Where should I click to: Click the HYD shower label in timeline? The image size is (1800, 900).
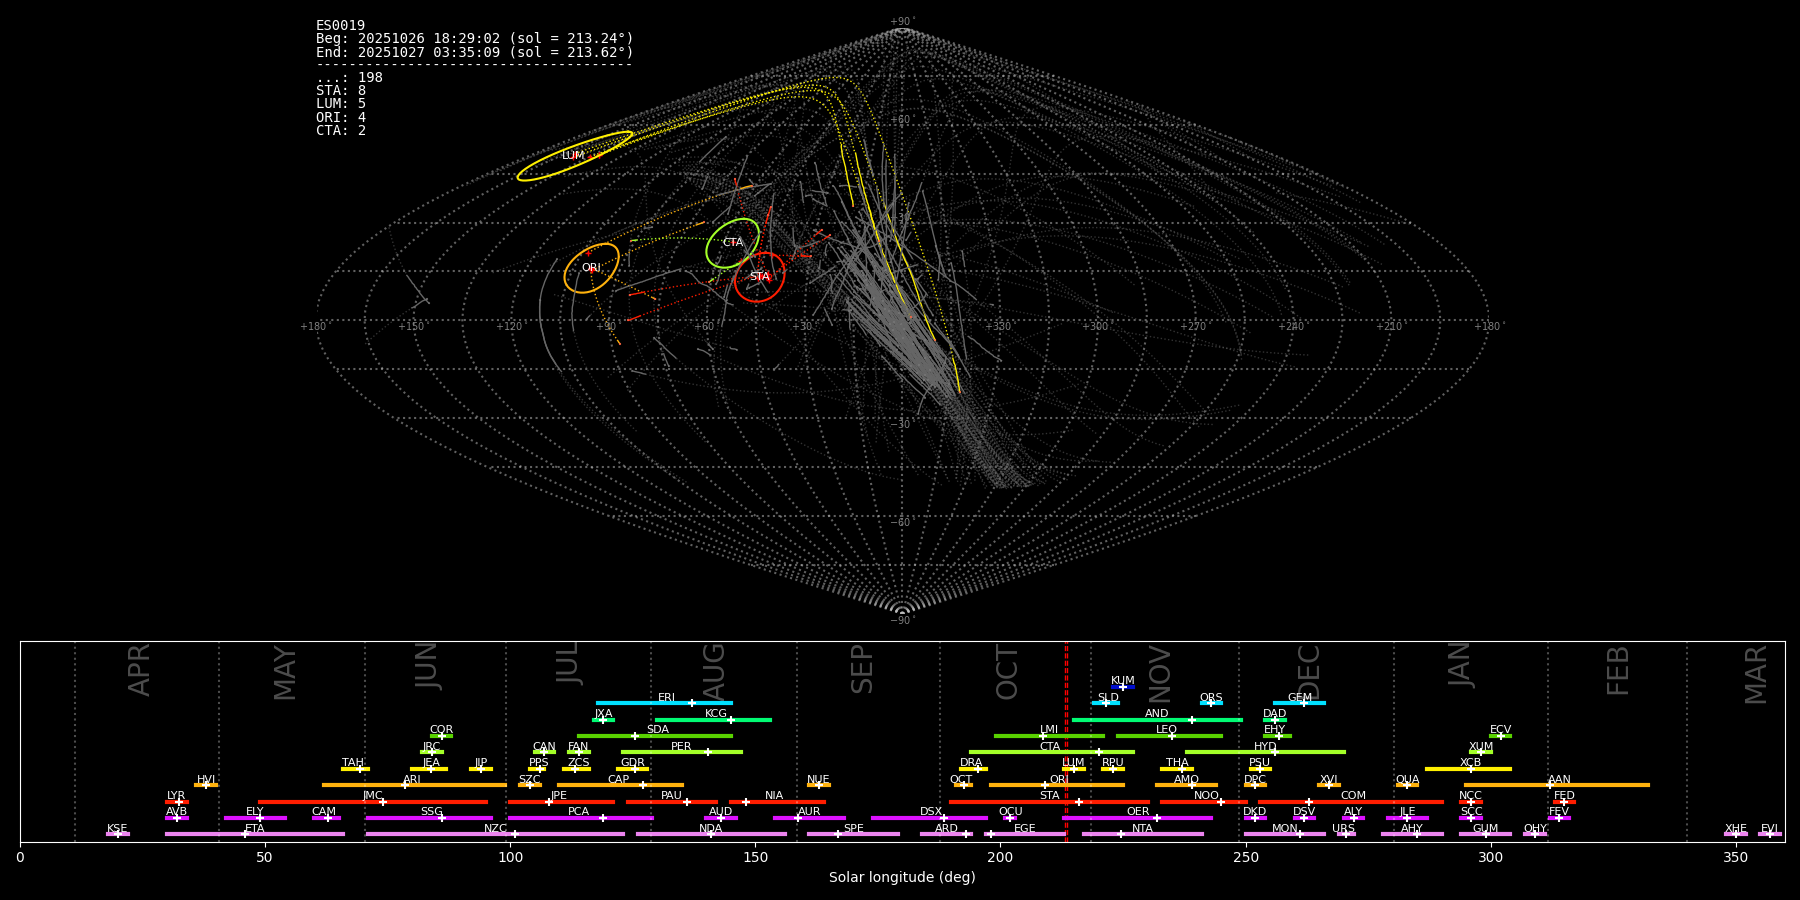tap(1266, 747)
